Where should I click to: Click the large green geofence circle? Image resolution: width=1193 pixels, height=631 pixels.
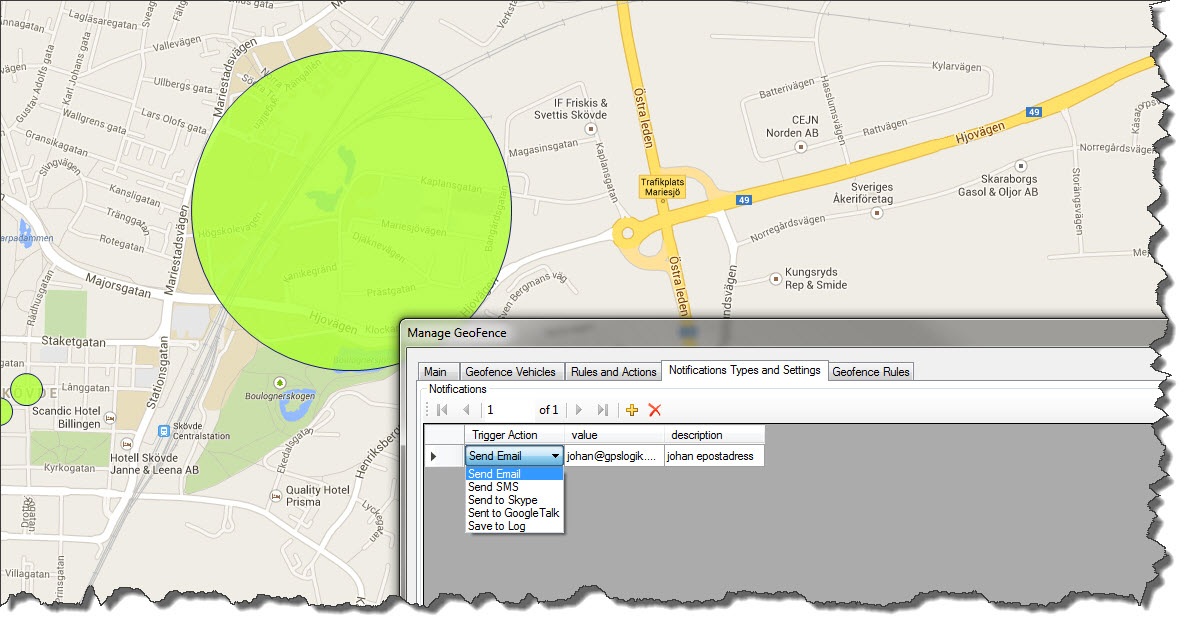tap(352, 211)
